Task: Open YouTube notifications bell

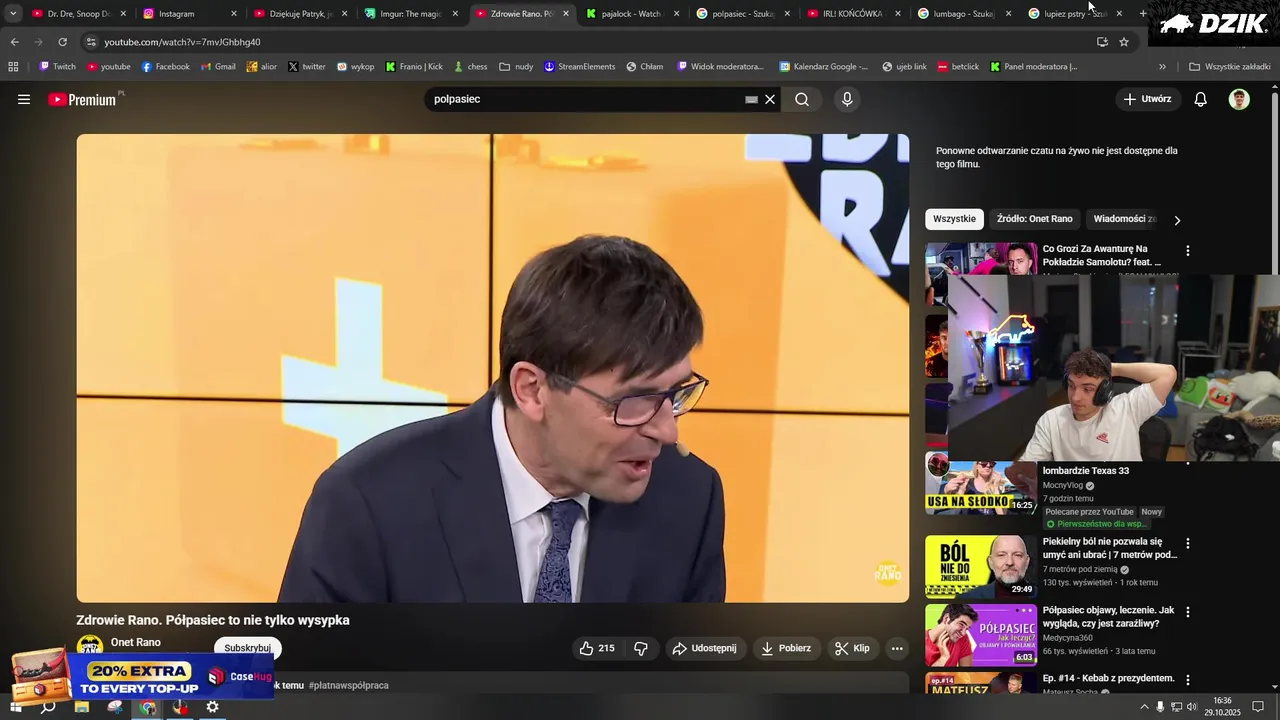Action: pyautogui.click(x=1201, y=99)
